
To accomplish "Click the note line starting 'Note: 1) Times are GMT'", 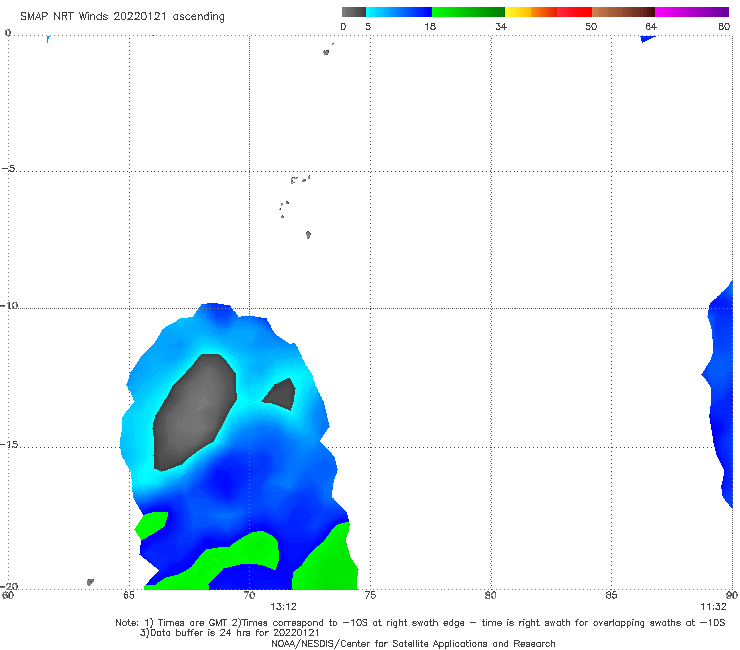I will point(420,623).
